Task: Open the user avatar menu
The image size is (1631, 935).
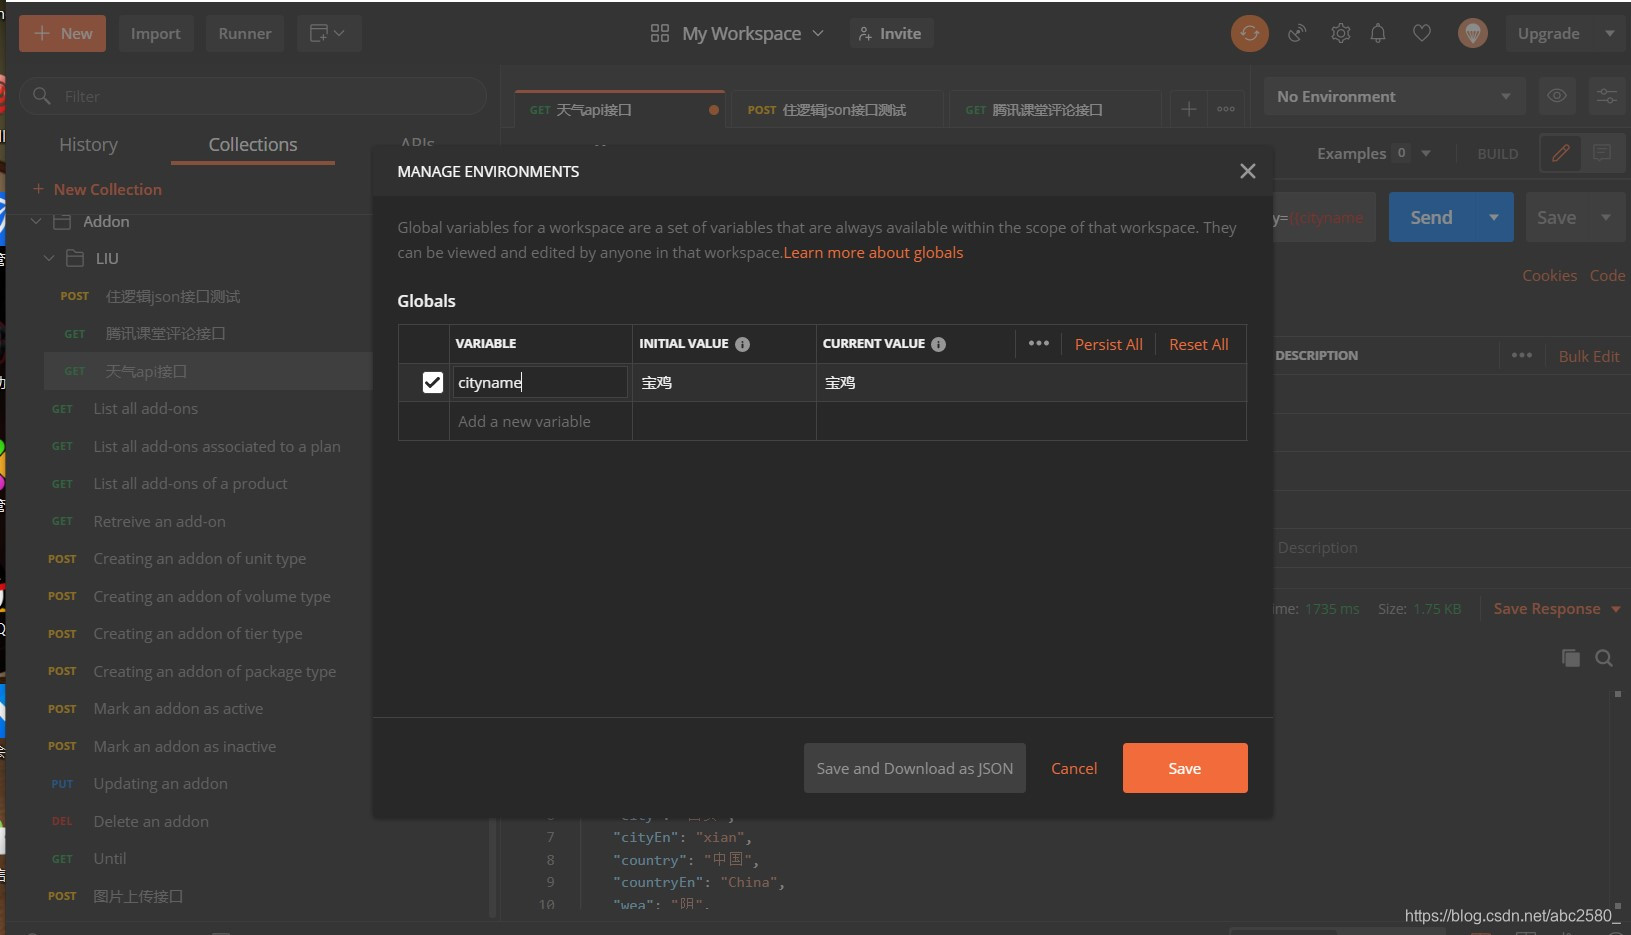Action: [x=1472, y=33]
